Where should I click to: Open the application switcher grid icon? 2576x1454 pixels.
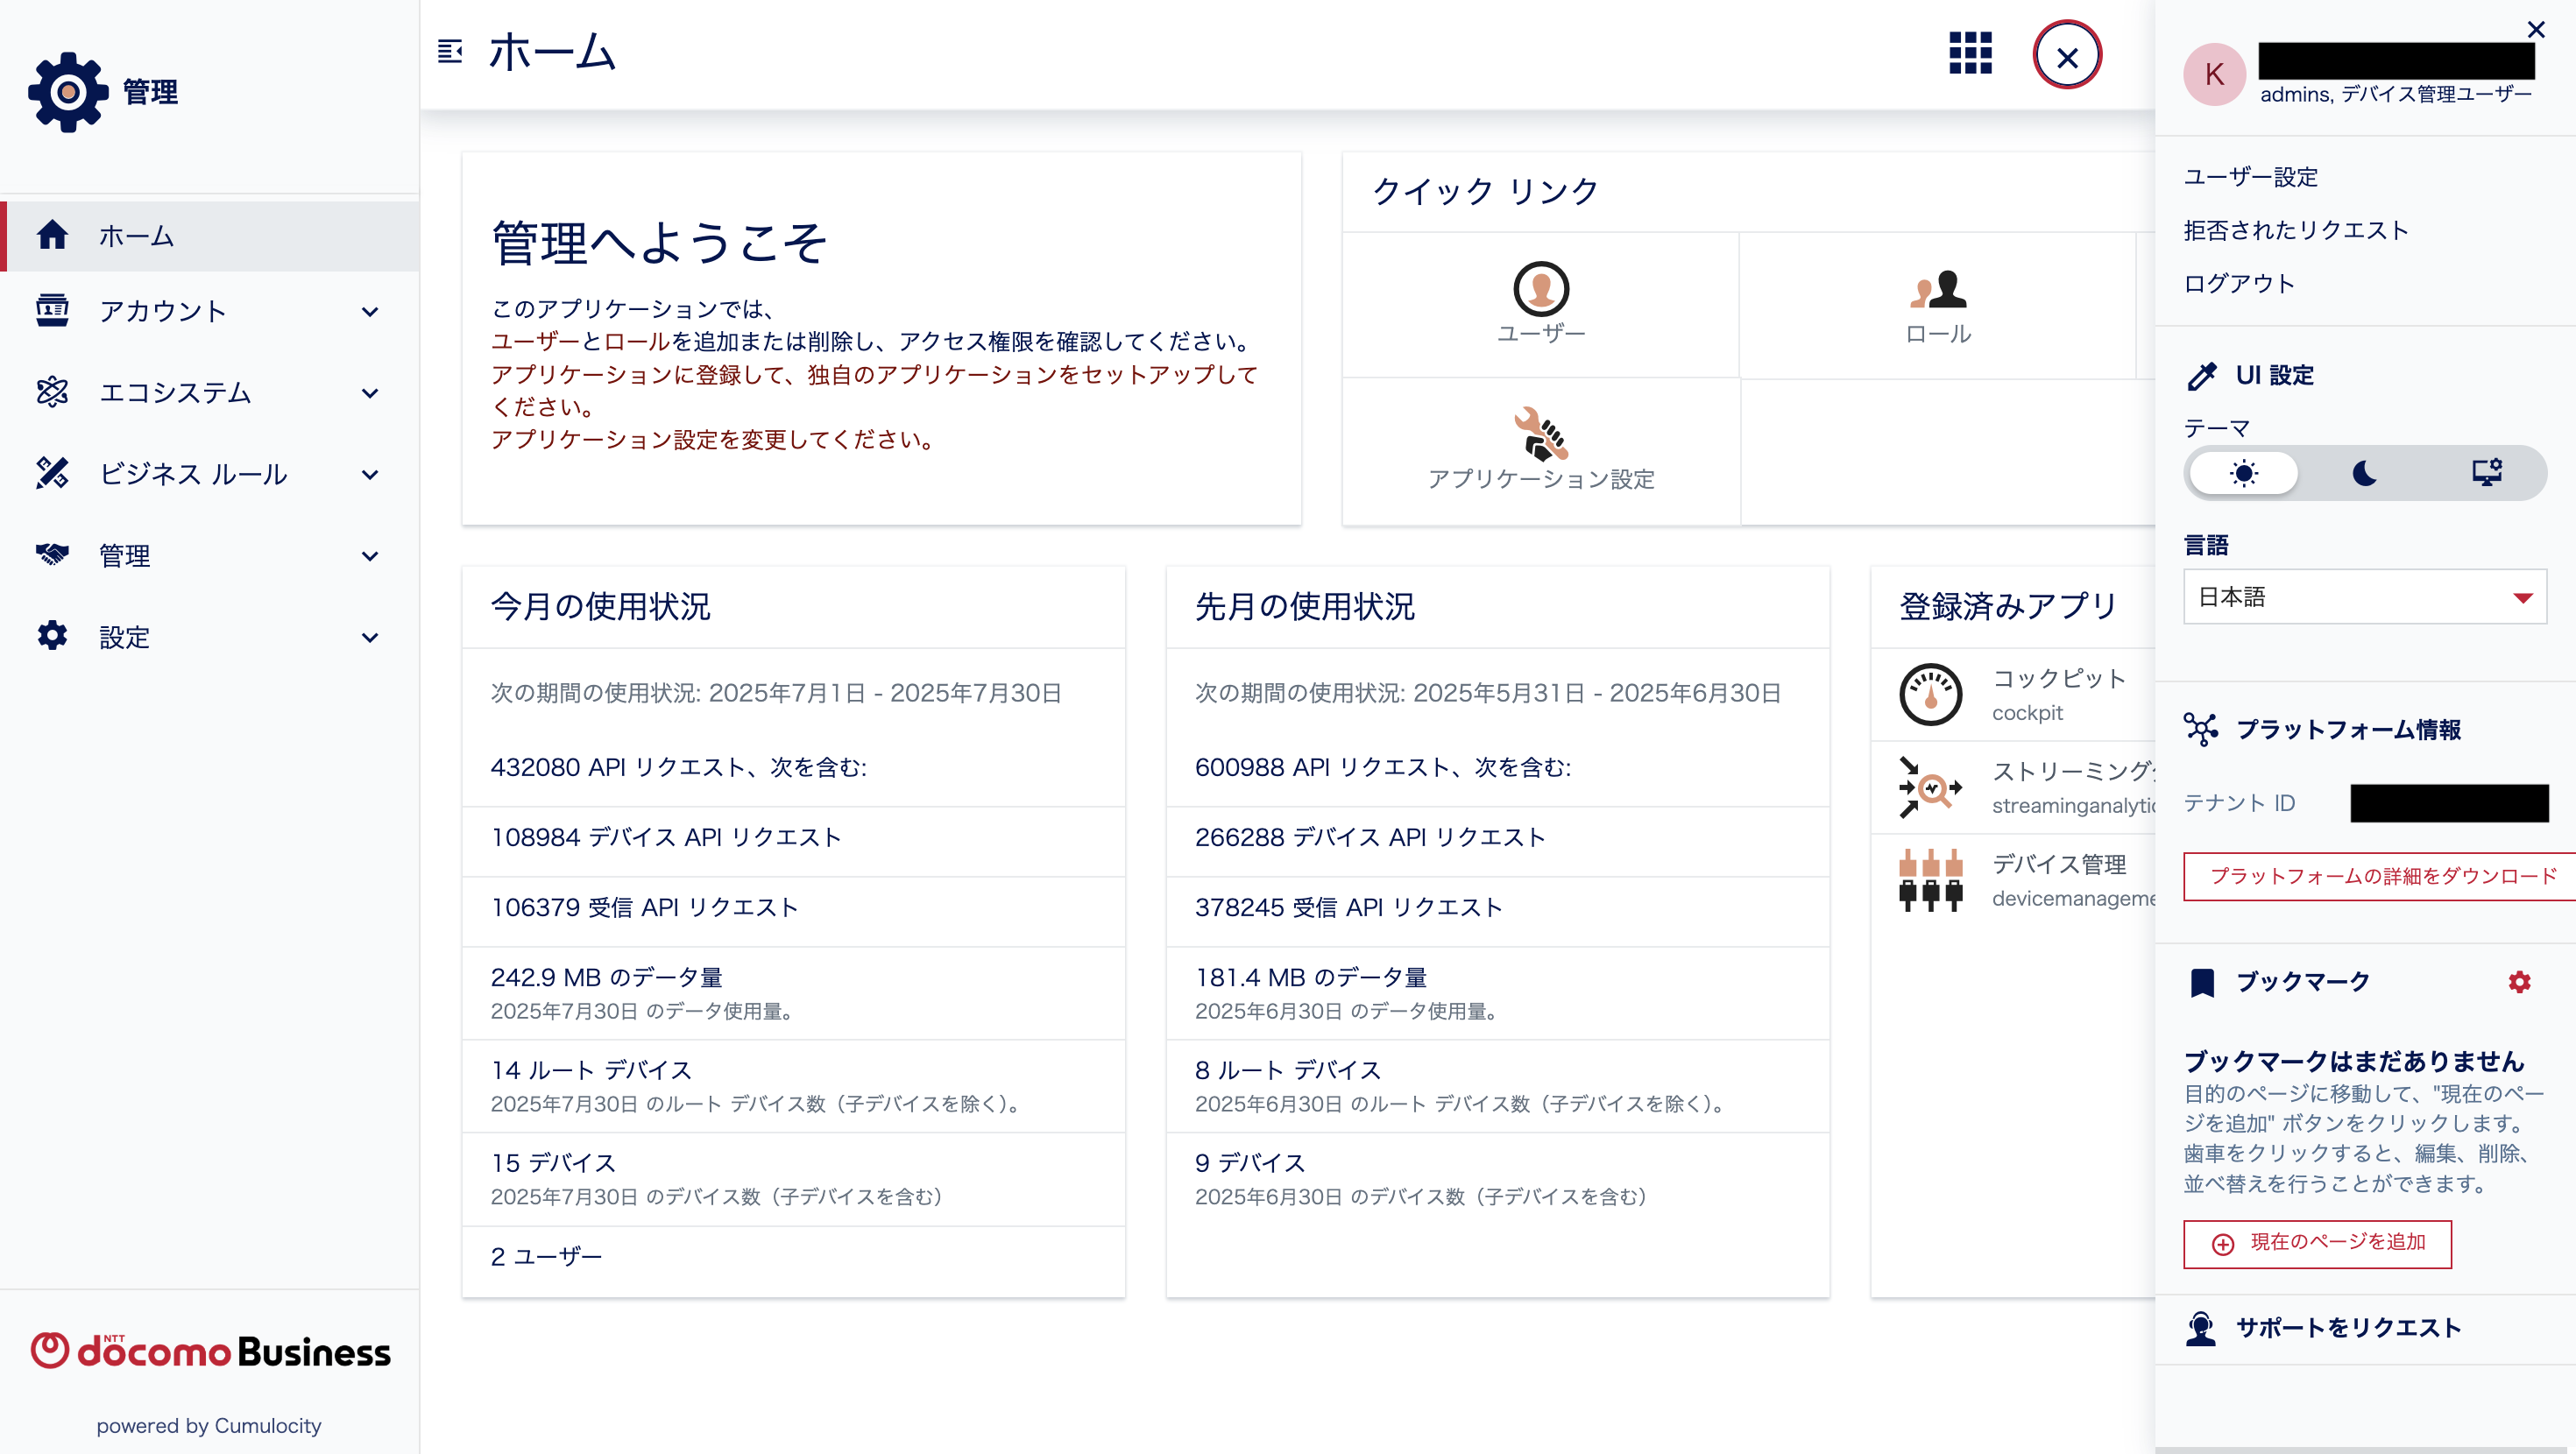coord(1970,53)
